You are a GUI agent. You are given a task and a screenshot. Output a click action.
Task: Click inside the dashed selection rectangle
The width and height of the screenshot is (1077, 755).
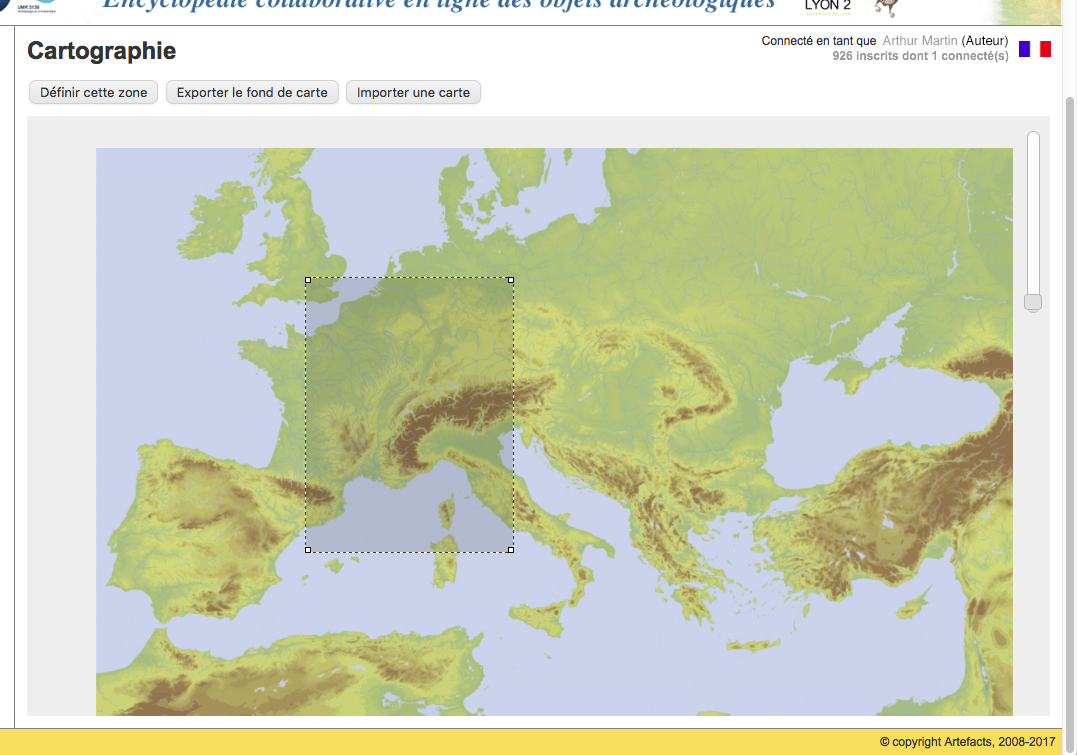tap(410, 415)
